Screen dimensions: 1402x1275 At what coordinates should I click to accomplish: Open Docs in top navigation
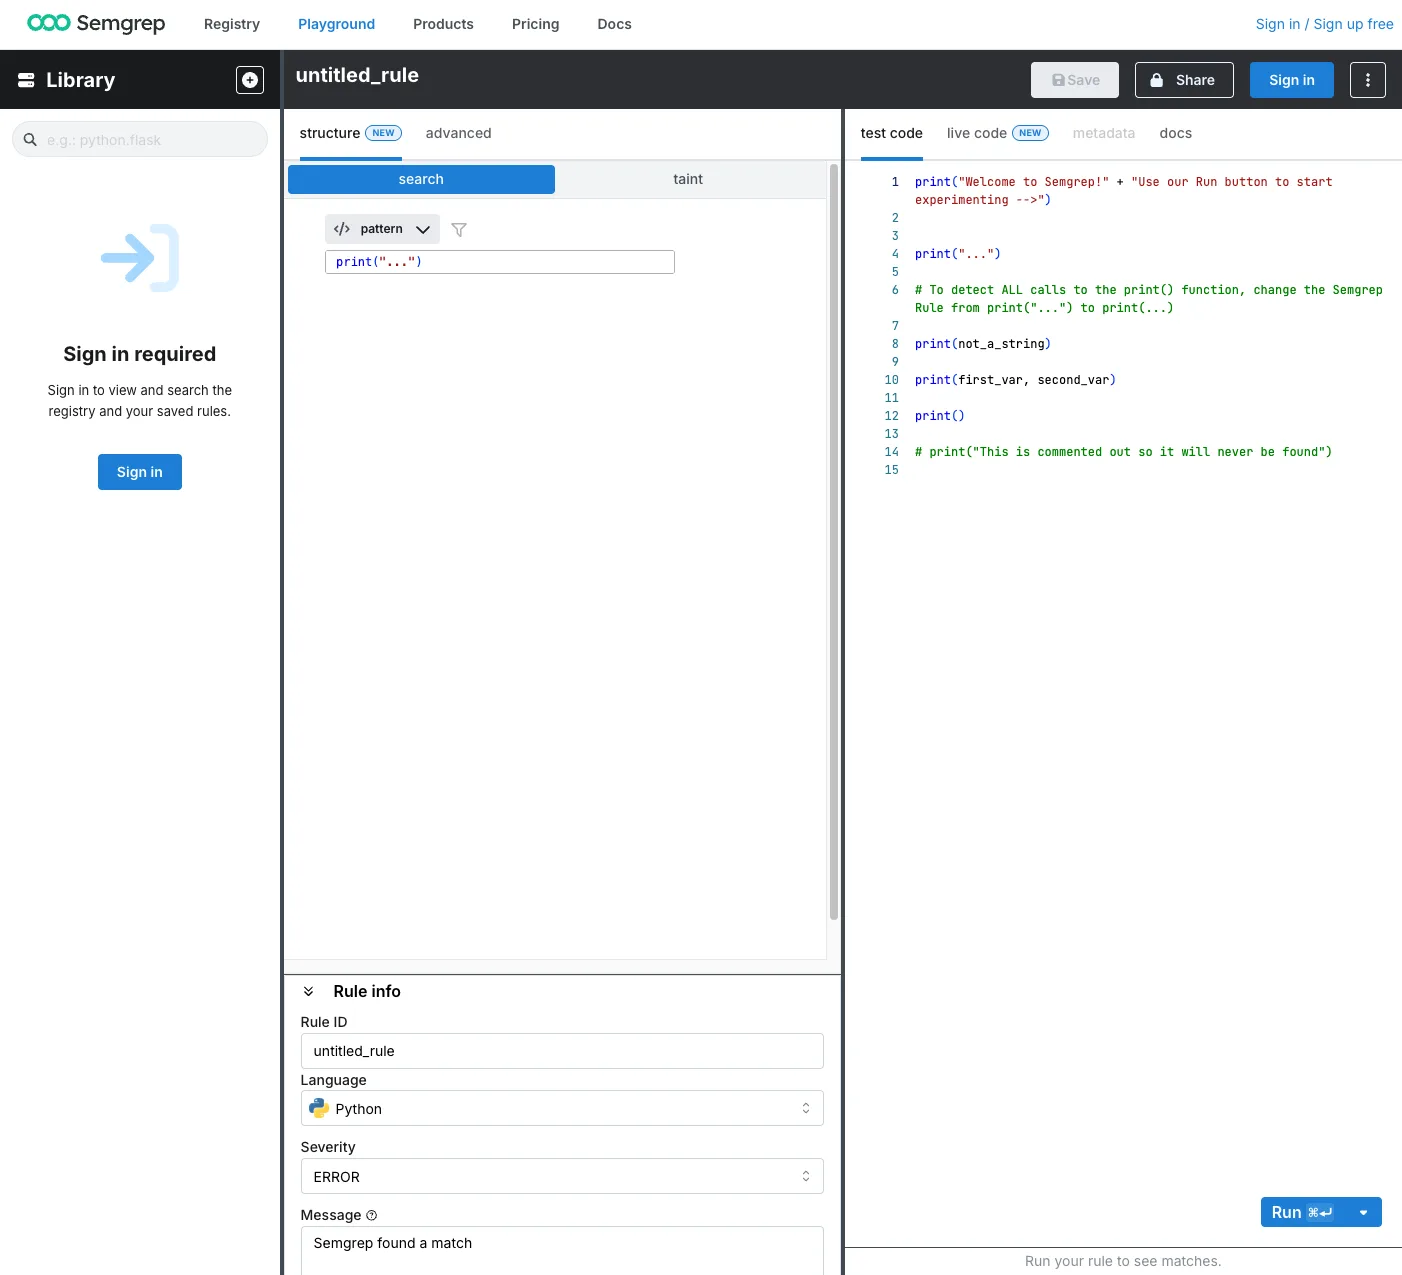tap(614, 24)
